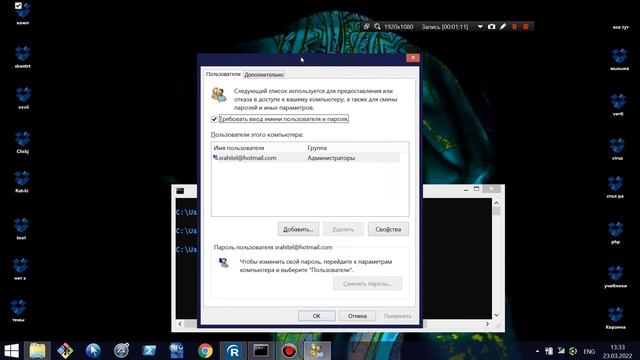
Task: Click console horizontal scrollbar right arrow
Action: [x=487, y=324]
